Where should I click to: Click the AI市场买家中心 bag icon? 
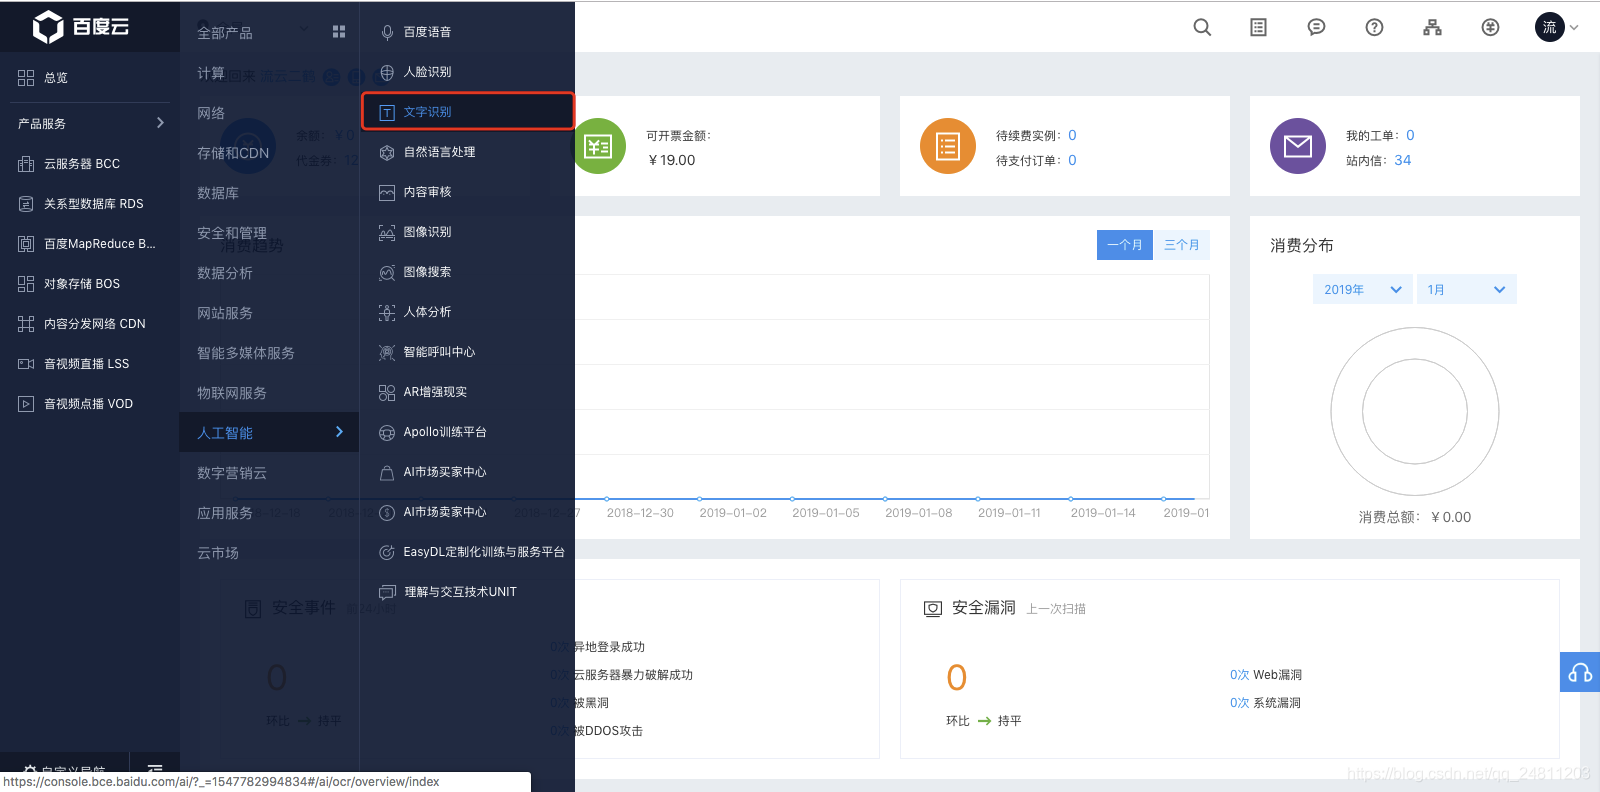(x=387, y=473)
